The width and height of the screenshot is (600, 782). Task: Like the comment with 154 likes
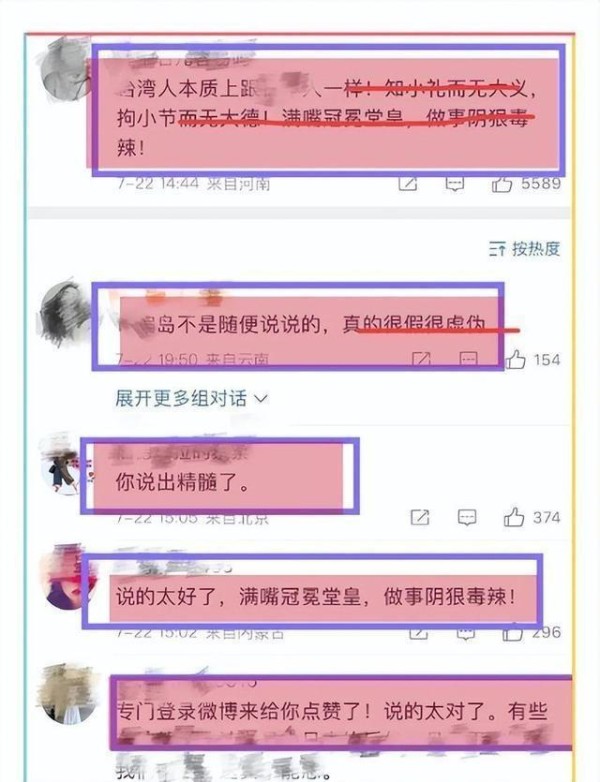click(x=515, y=359)
